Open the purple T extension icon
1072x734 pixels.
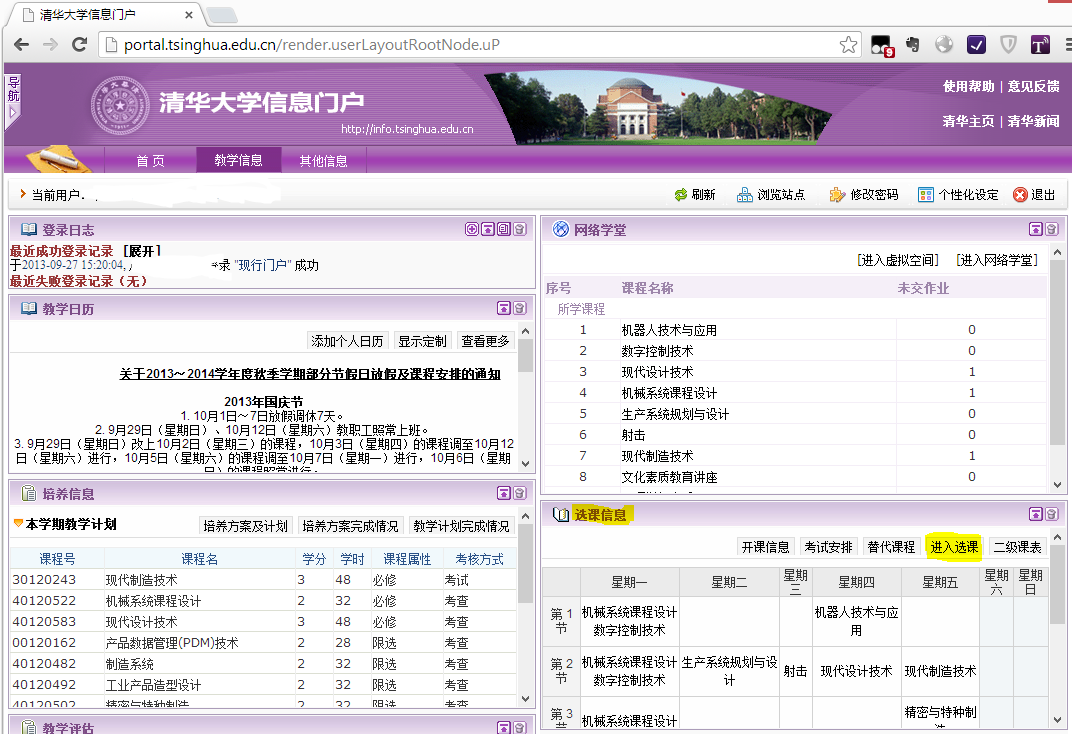pyautogui.click(x=1040, y=45)
